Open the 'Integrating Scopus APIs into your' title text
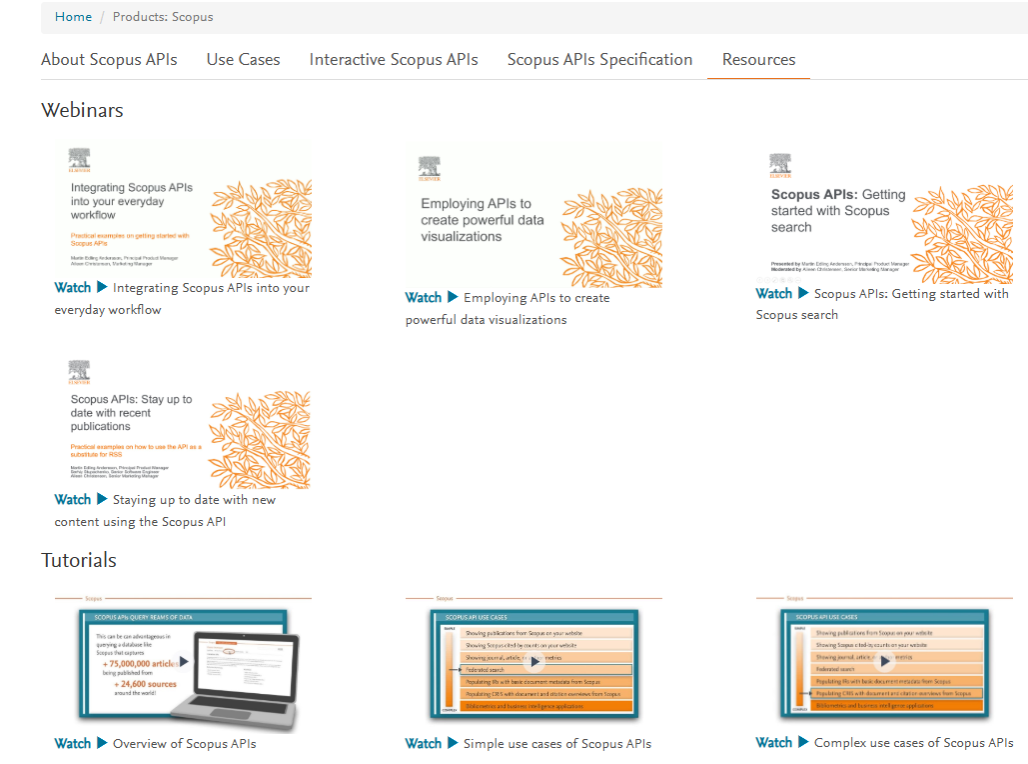Screen dimensions: 1028x764 pos(211,288)
